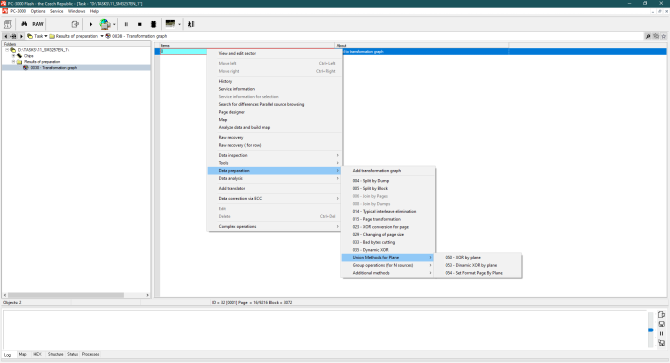Click the chip toolbar icon

(153, 24)
